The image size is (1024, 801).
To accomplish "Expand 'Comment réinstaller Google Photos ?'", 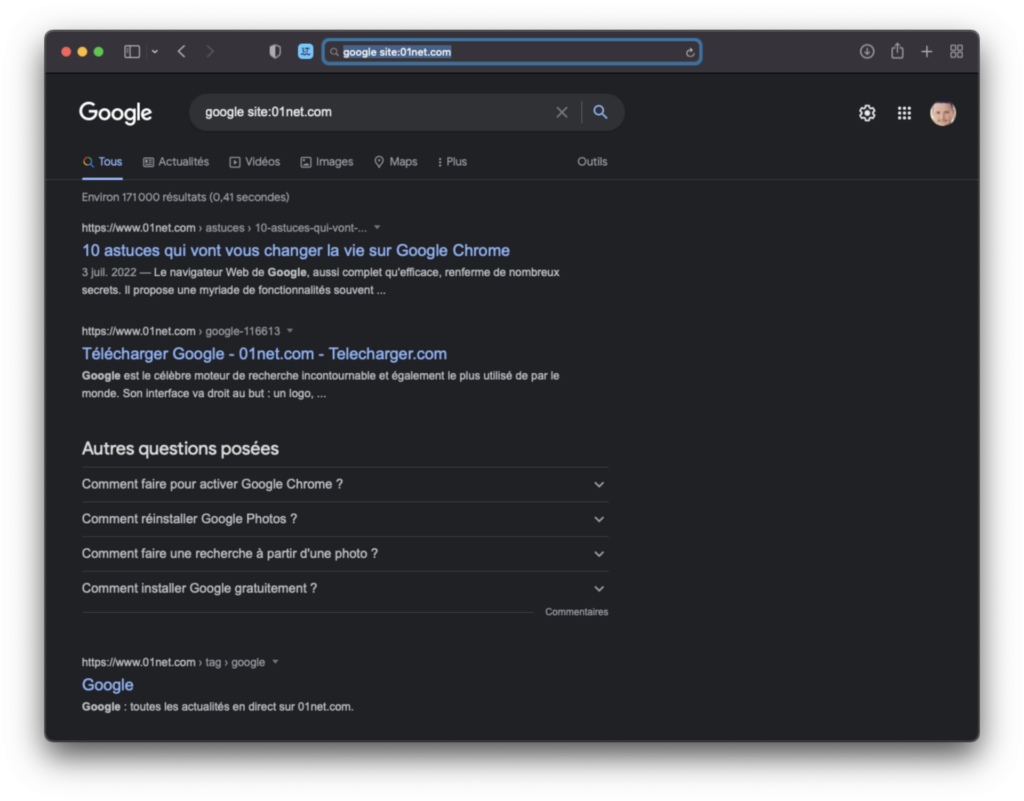I will tap(345, 519).
